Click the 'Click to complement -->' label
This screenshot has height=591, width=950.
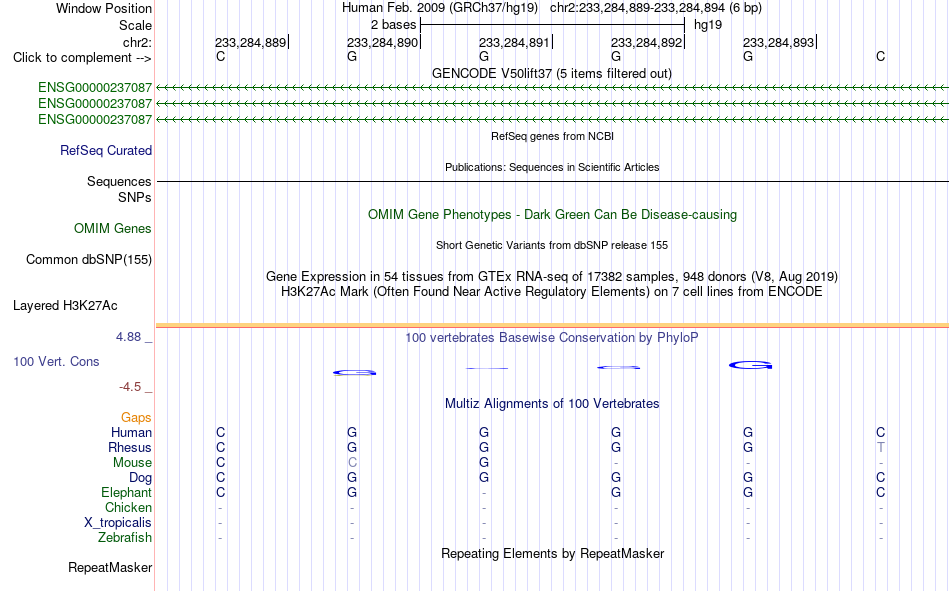click(82, 58)
